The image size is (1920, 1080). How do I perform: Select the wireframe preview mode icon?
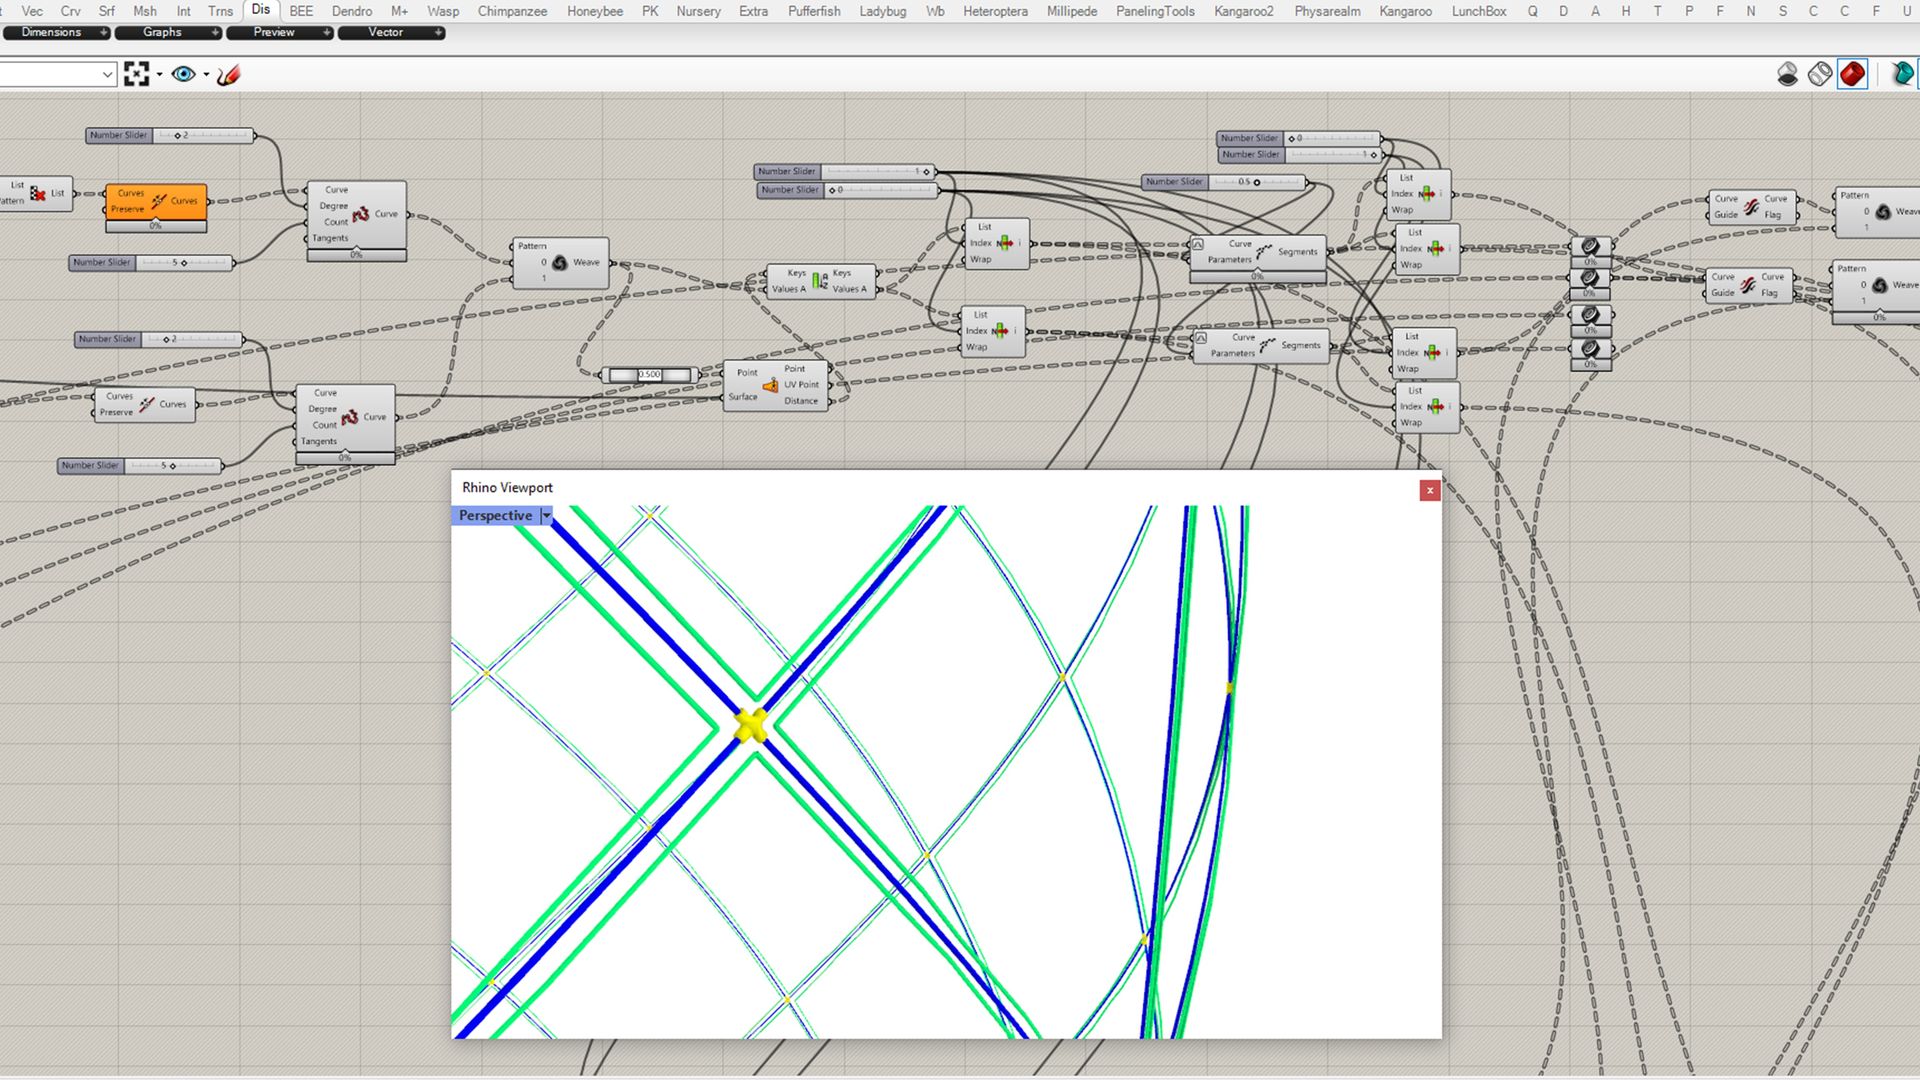(1820, 74)
